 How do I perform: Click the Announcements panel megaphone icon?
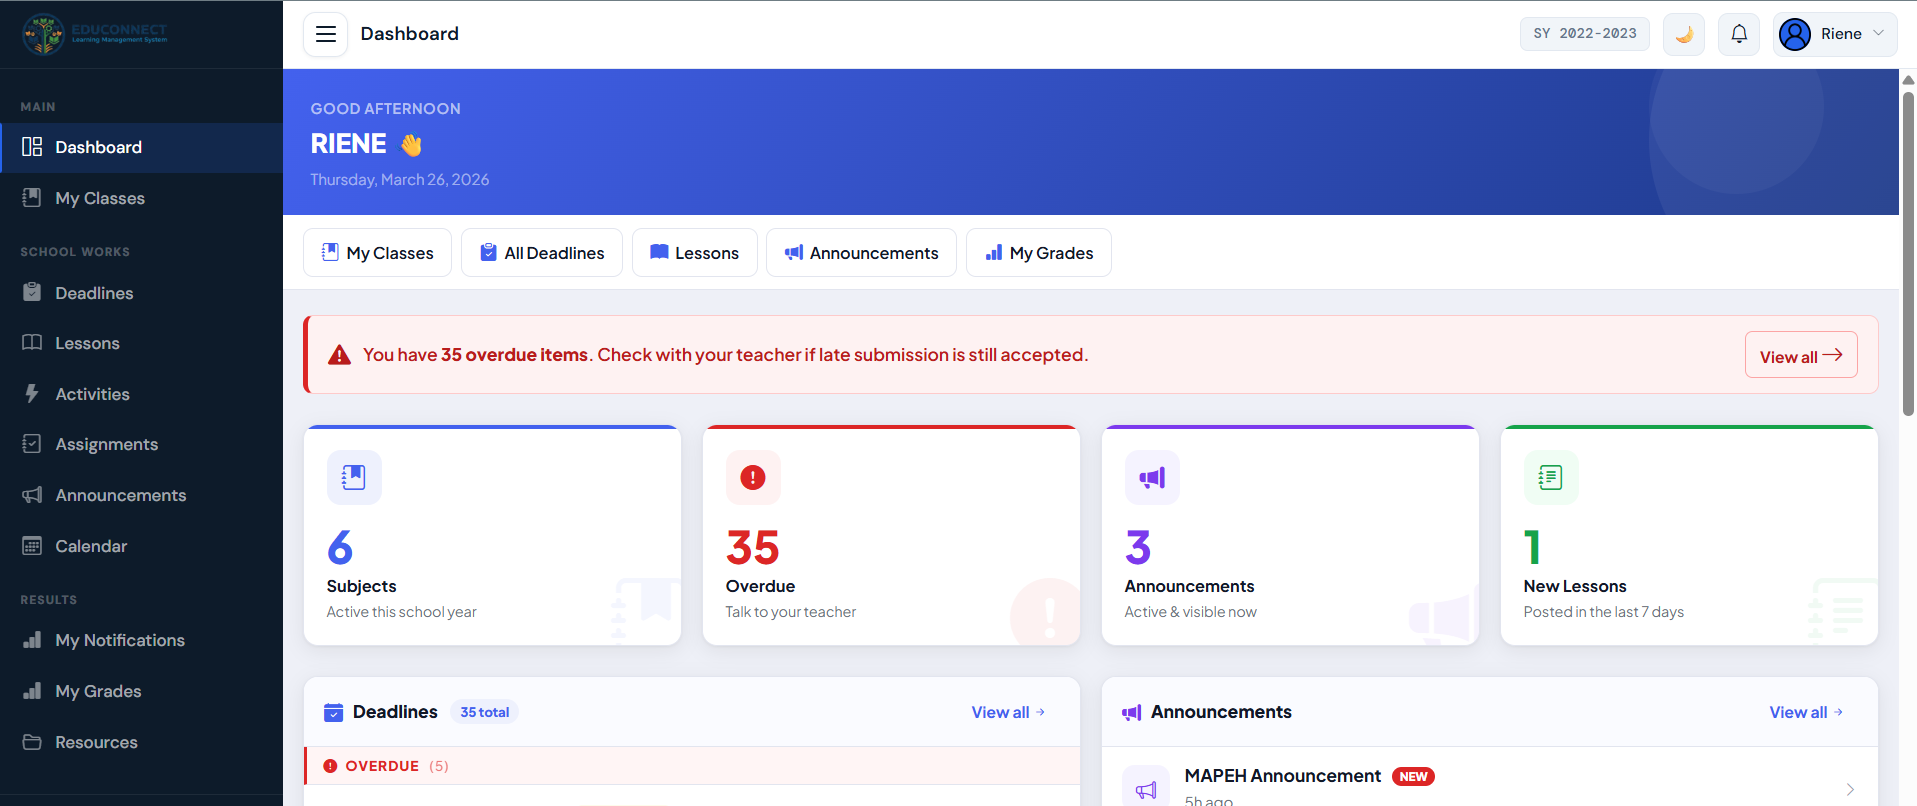(x=1132, y=713)
